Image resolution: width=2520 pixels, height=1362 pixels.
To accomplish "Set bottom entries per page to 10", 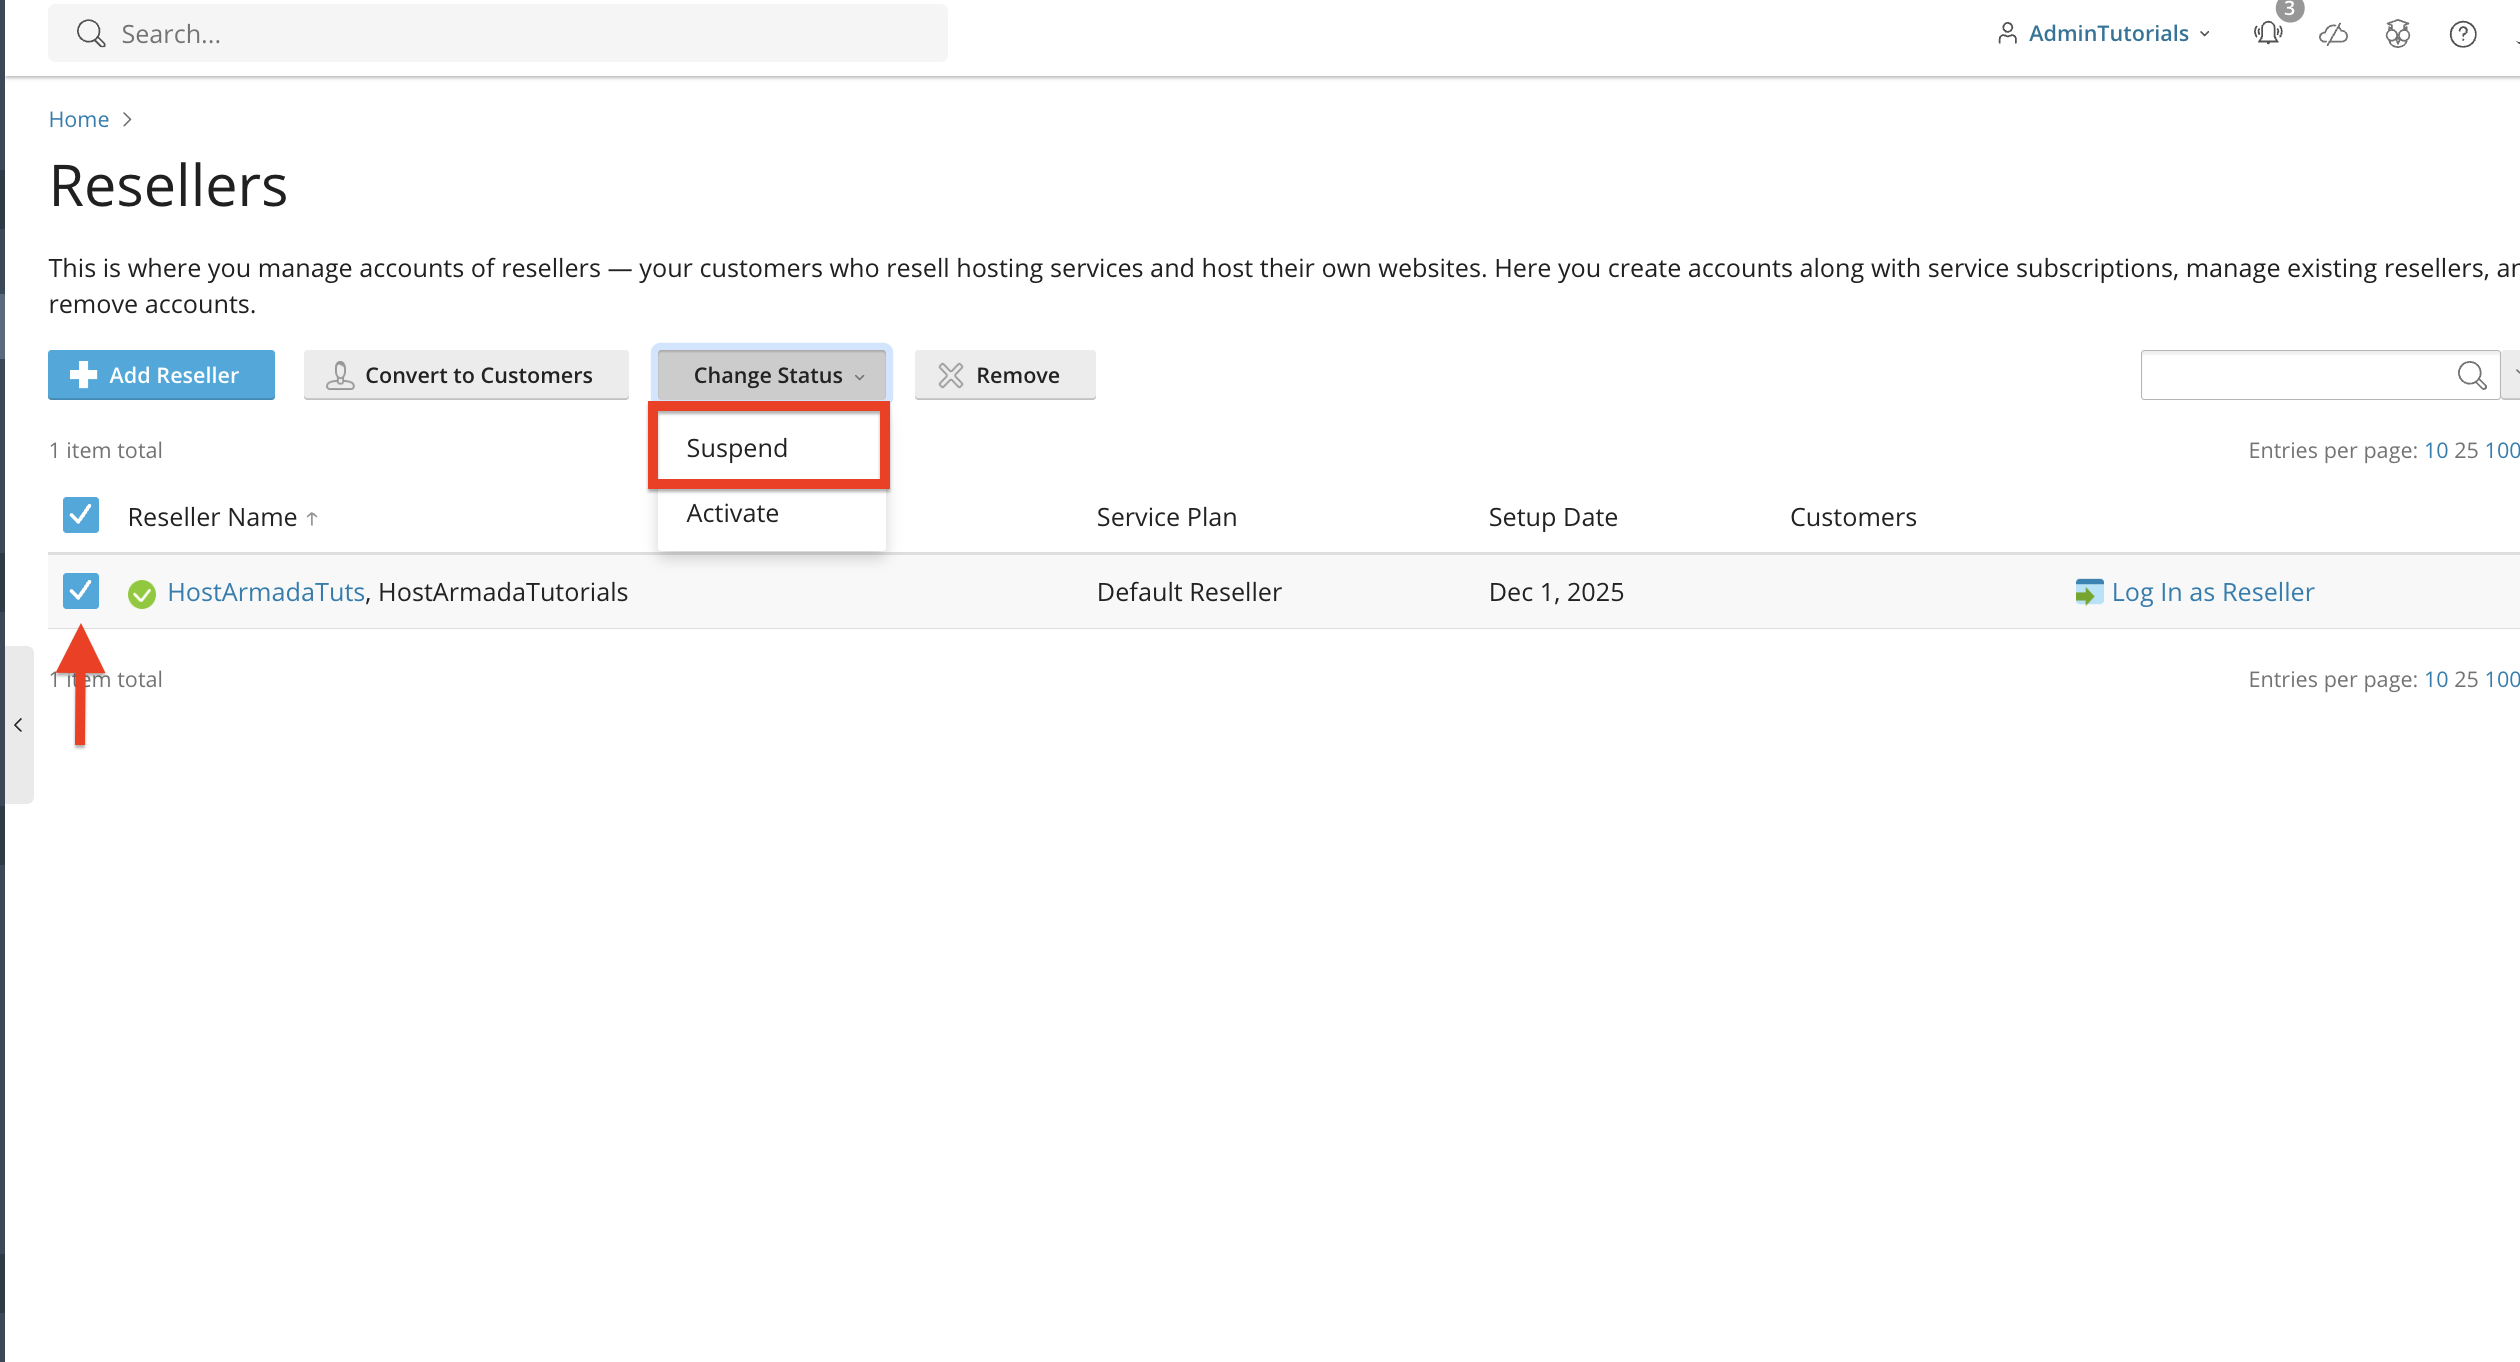I will pyautogui.click(x=2436, y=679).
